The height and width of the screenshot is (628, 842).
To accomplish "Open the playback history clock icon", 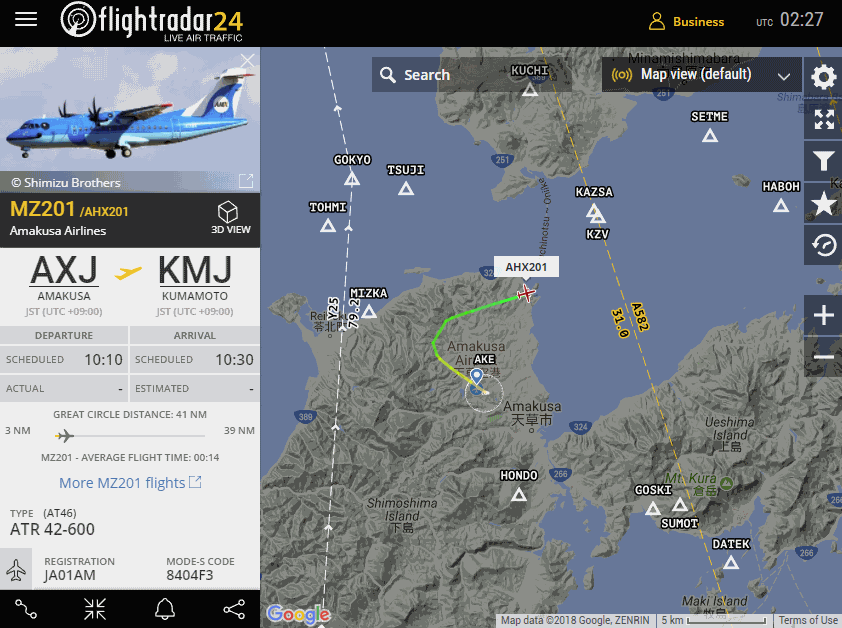I will [x=823, y=245].
